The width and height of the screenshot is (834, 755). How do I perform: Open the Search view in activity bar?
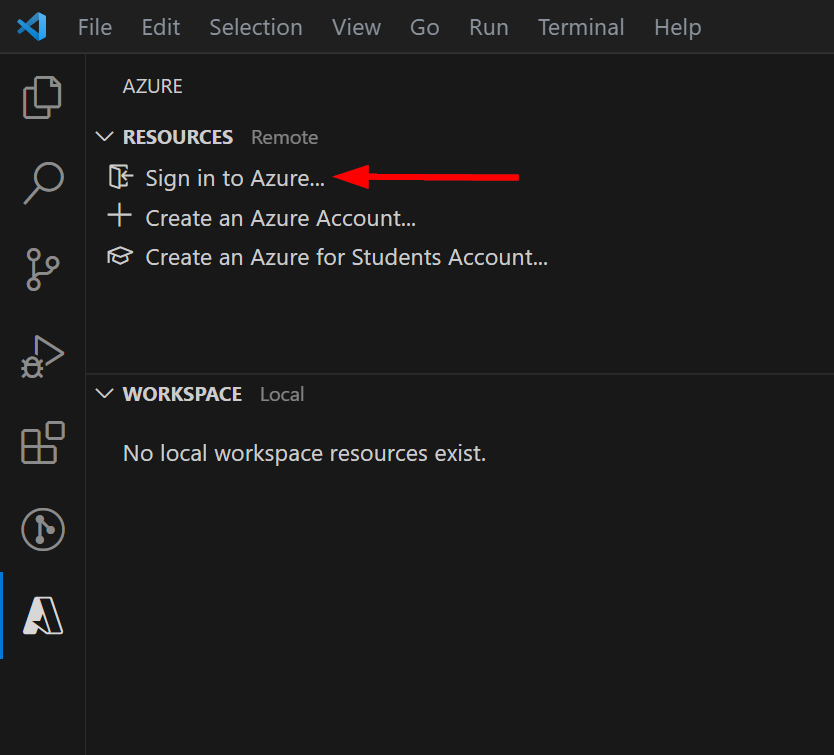[x=43, y=183]
